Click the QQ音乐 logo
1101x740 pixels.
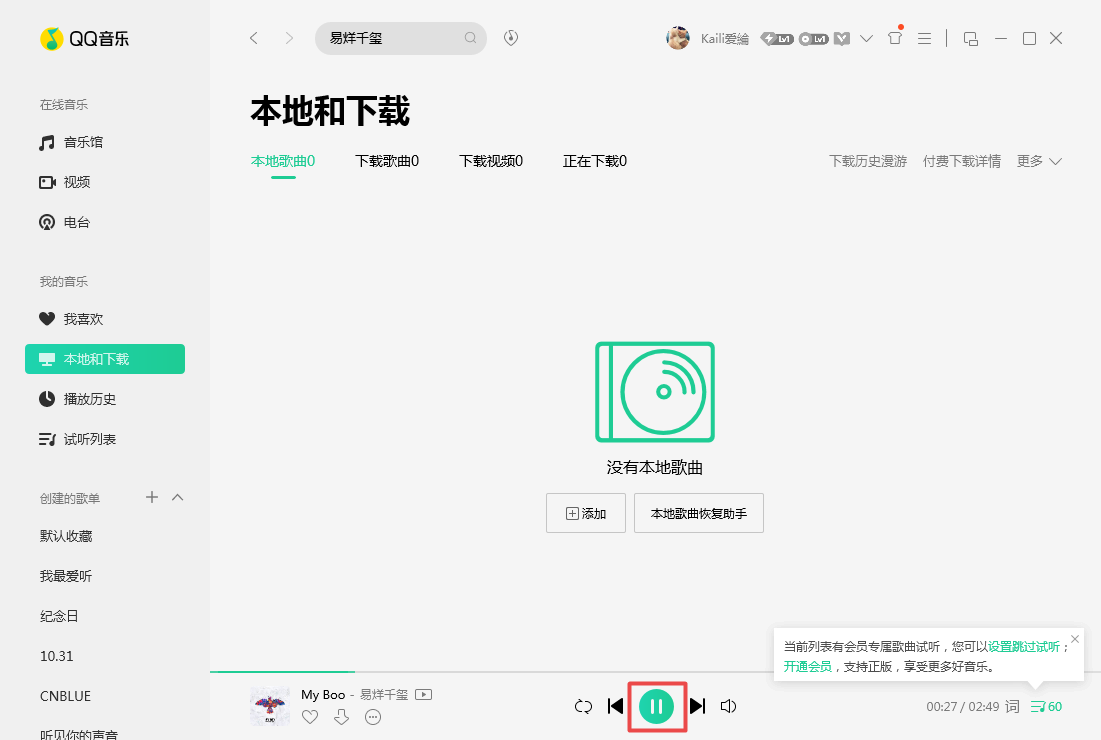click(x=85, y=39)
